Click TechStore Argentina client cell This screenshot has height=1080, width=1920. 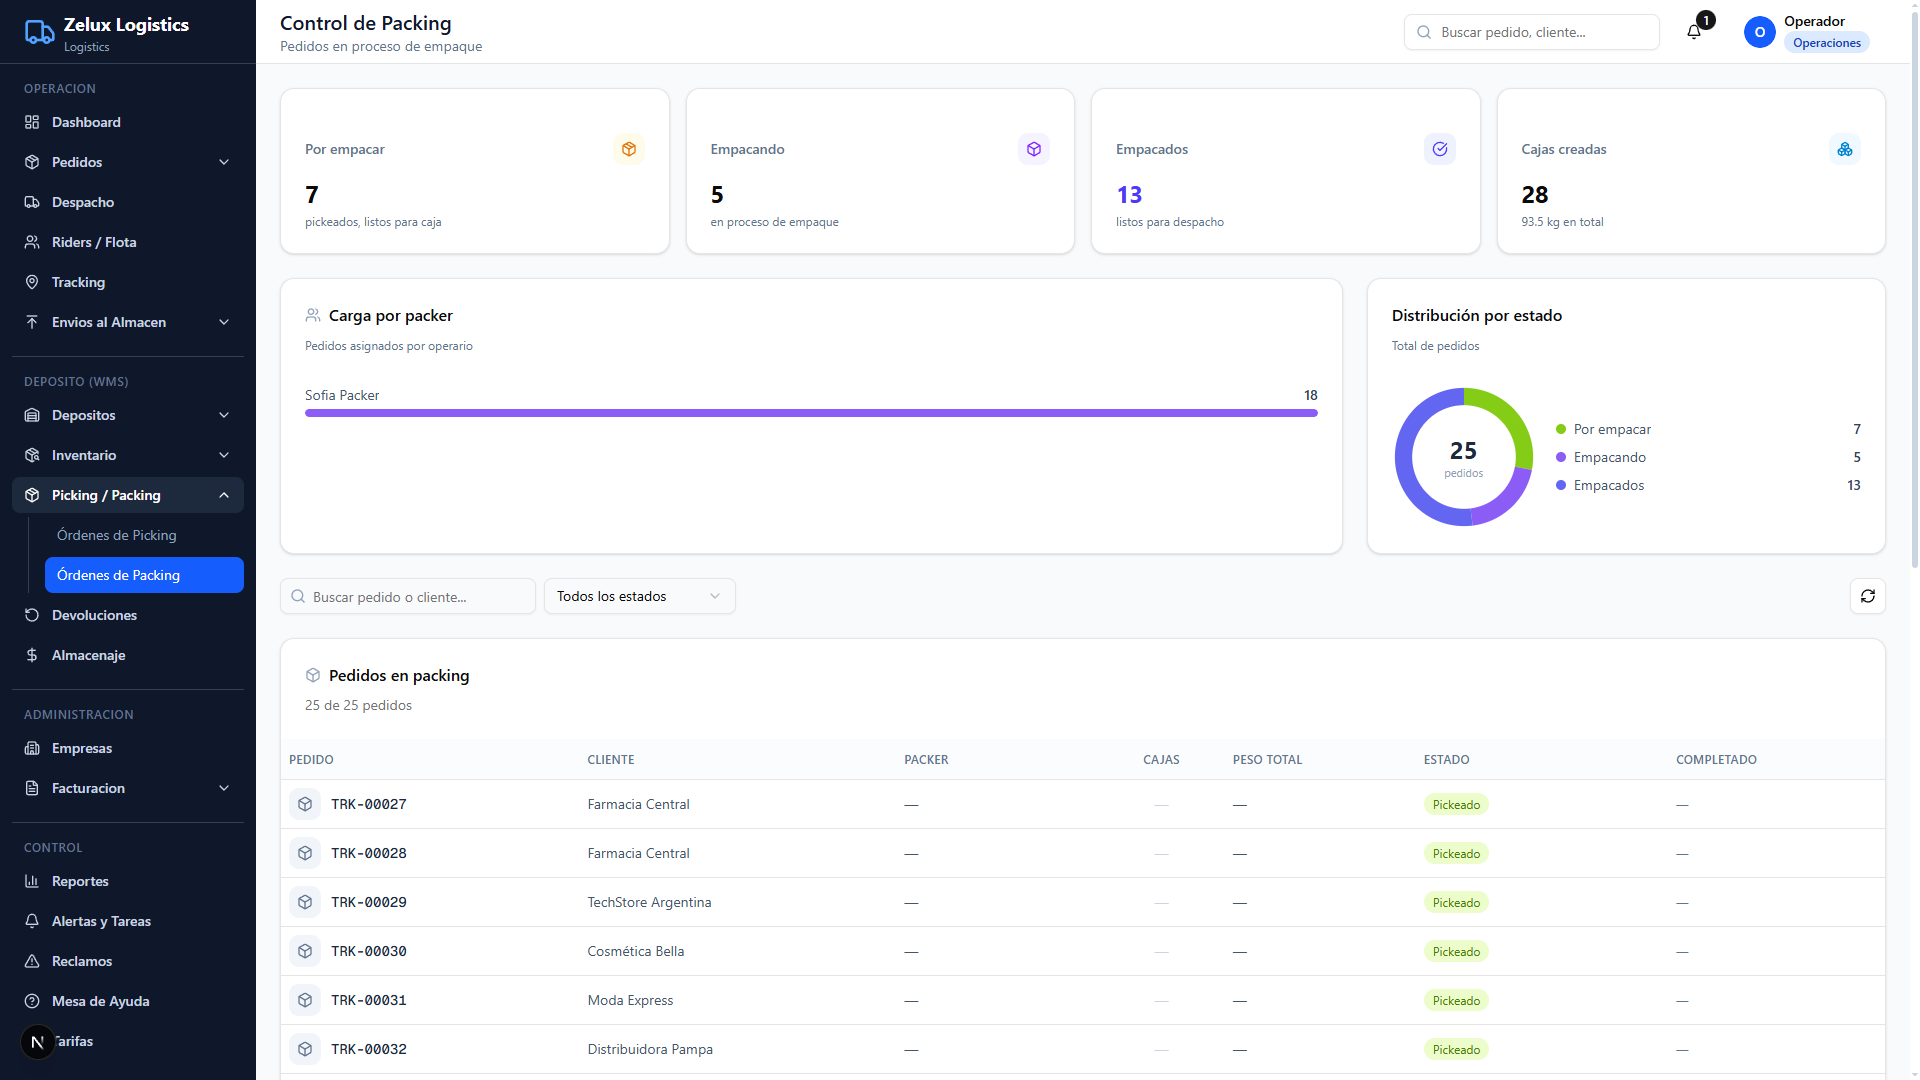649,902
